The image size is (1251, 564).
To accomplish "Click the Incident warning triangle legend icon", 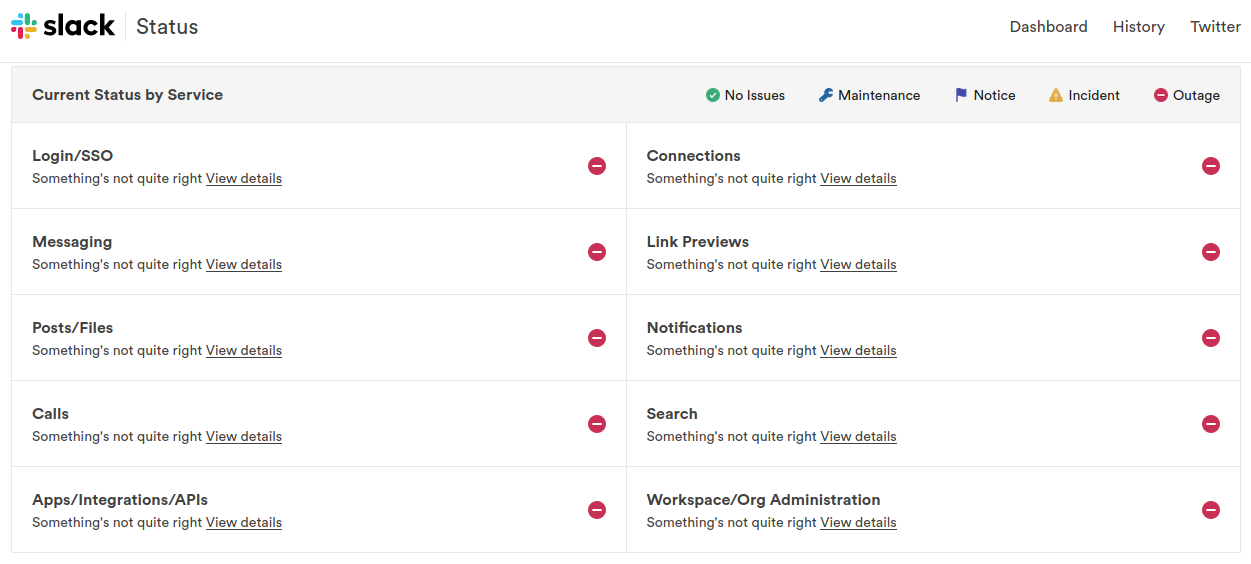I will (1056, 95).
